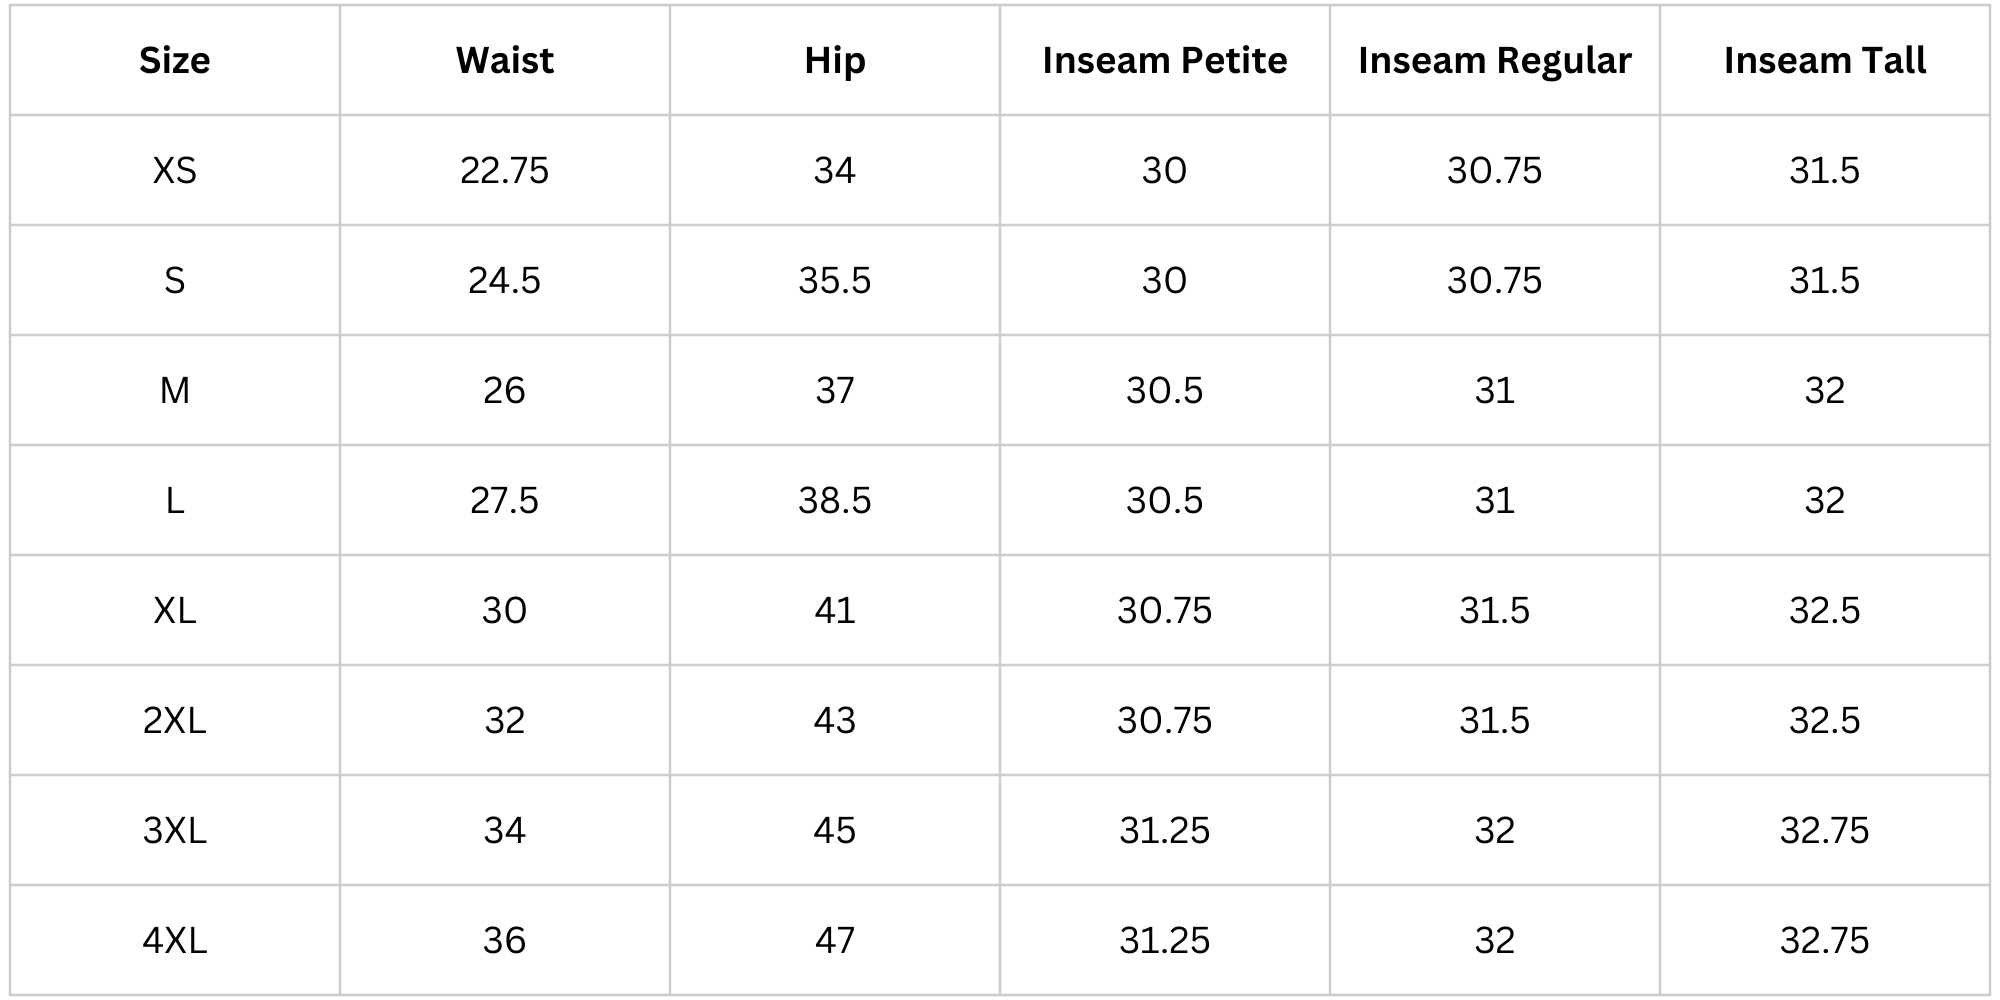Click the Inseam Petite header
2000x1000 pixels.
click(1164, 61)
